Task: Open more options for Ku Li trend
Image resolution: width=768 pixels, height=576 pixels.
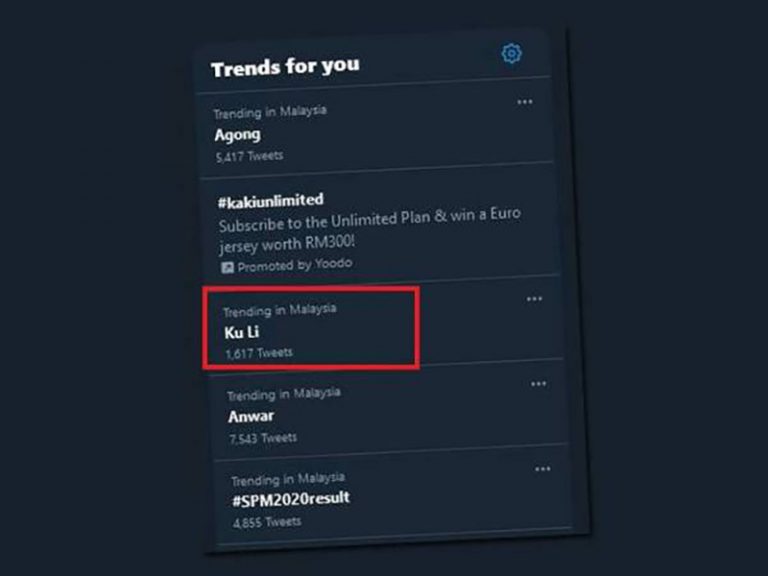Action: [x=534, y=298]
